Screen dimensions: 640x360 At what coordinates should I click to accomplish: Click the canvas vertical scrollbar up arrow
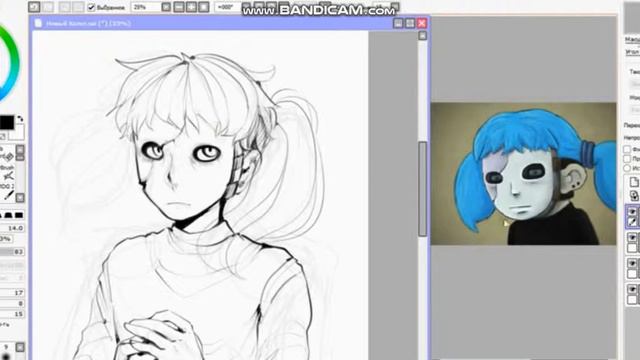(422, 36)
